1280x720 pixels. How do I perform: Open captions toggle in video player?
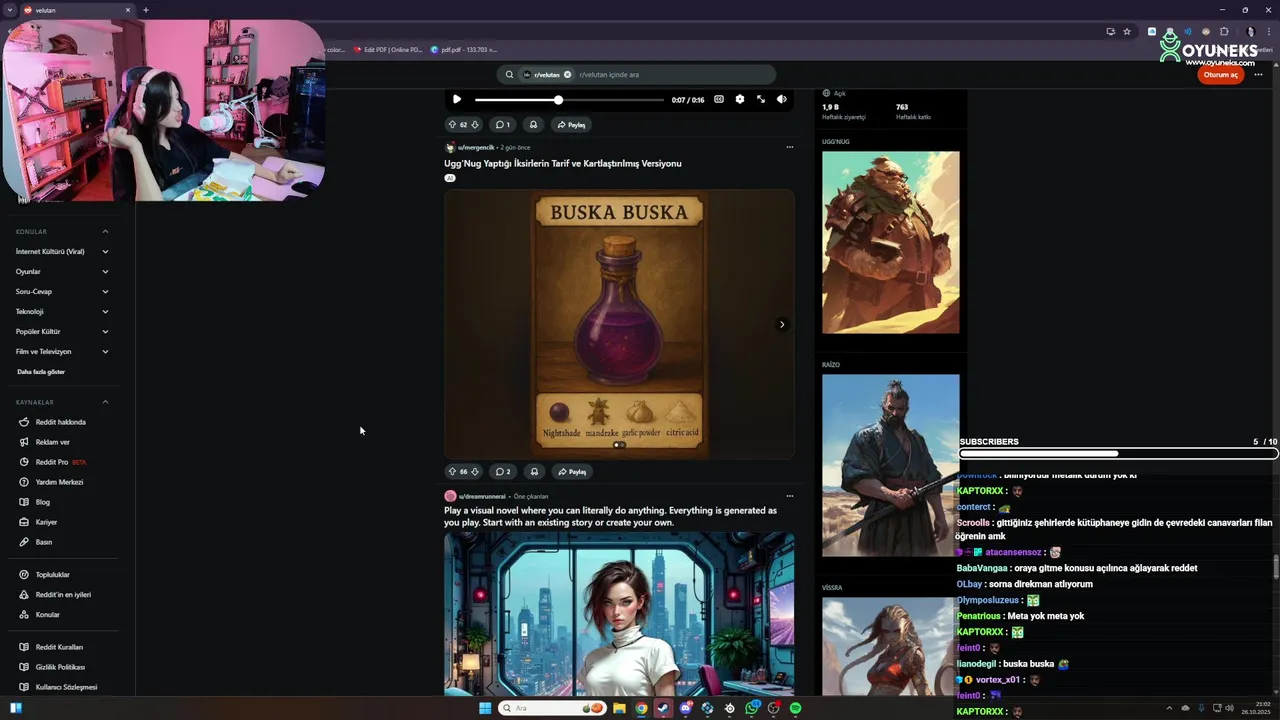[x=718, y=99]
